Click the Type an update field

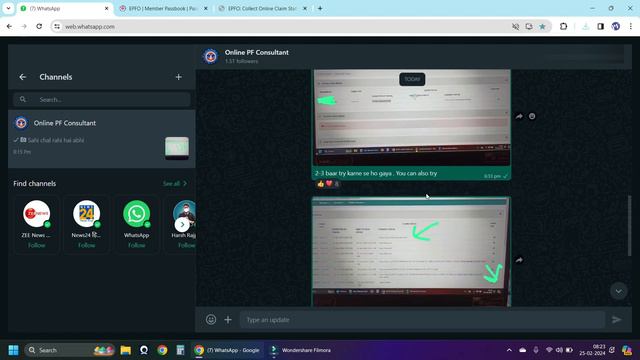pos(422,320)
